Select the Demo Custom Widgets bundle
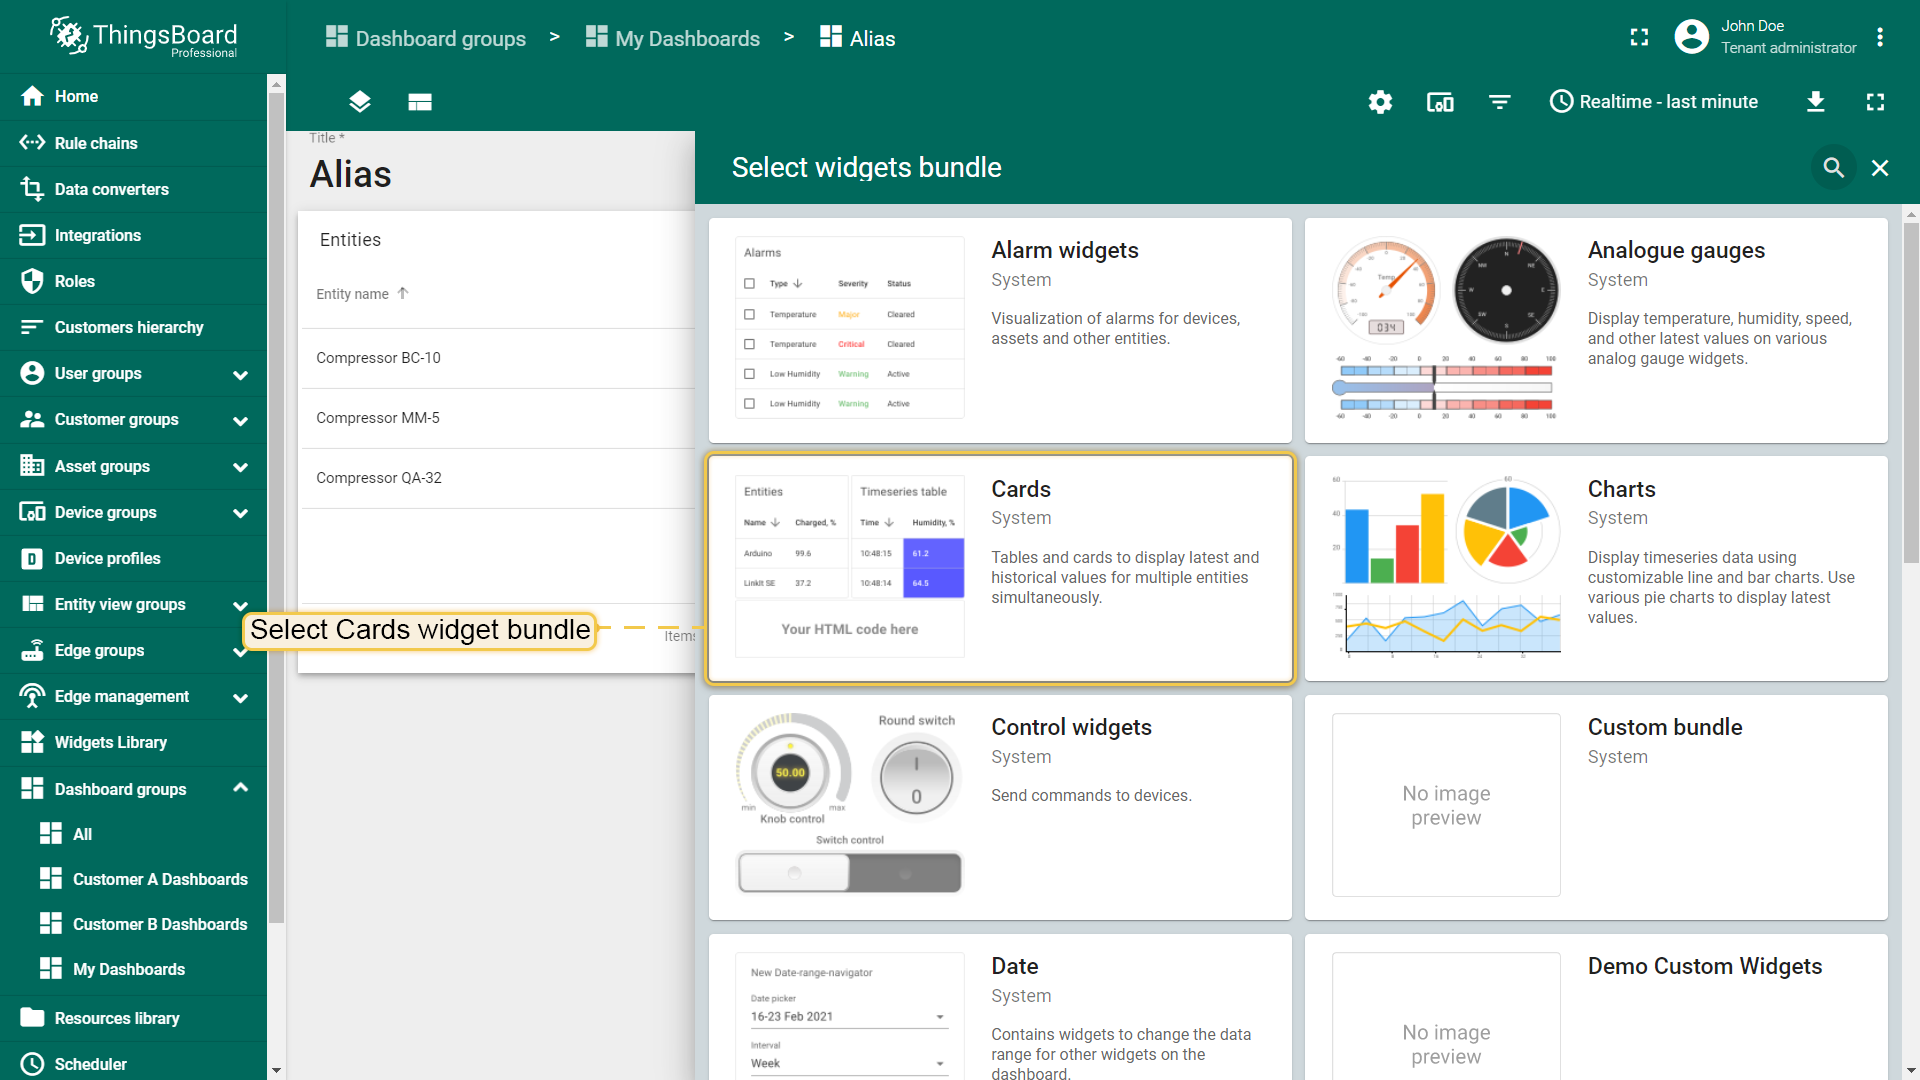The height and width of the screenshot is (1080, 1920). [x=1596, y=1007]
